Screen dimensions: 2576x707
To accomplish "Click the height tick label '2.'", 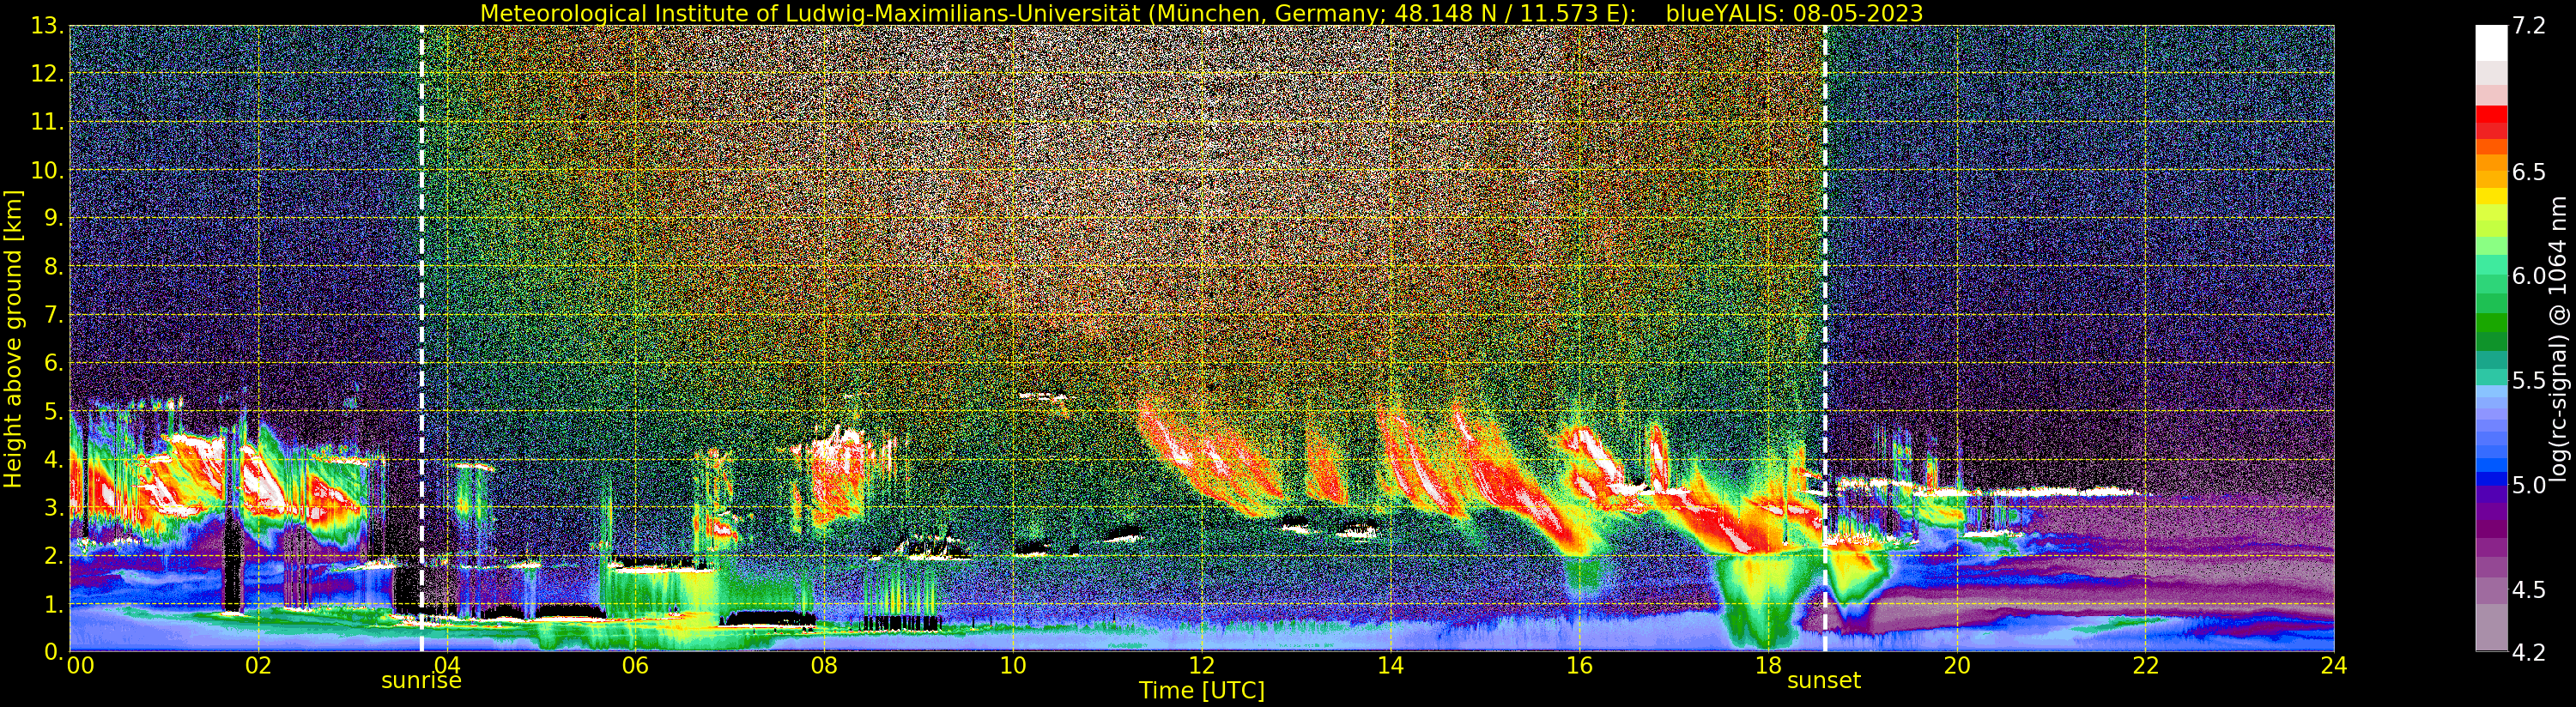I will tap(54, 555).
